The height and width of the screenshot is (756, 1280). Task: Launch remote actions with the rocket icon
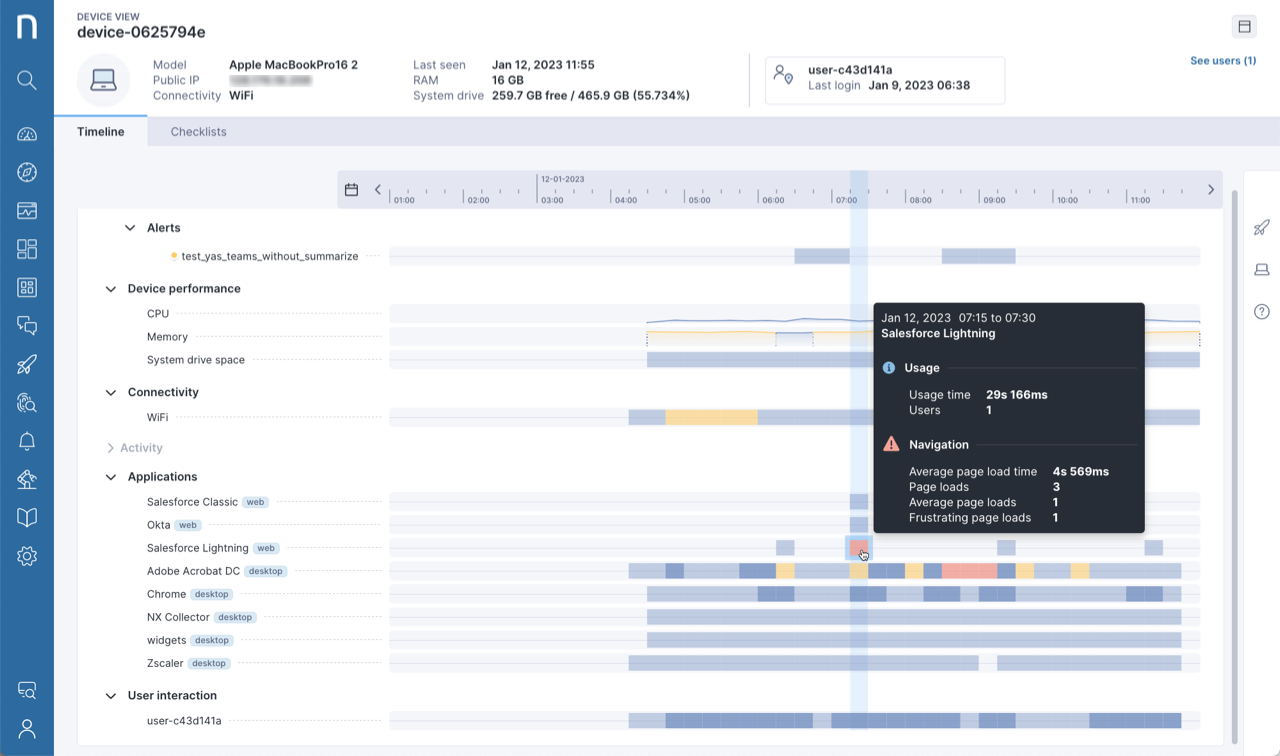27,364
